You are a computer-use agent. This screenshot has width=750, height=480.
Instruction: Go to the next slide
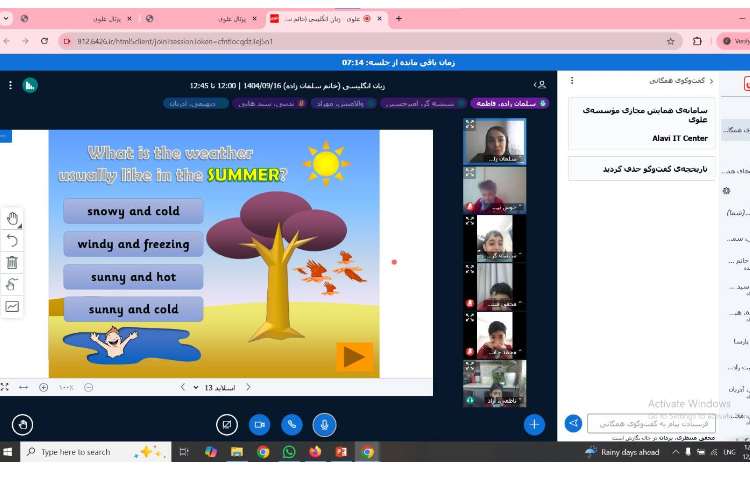pos(182,387)
